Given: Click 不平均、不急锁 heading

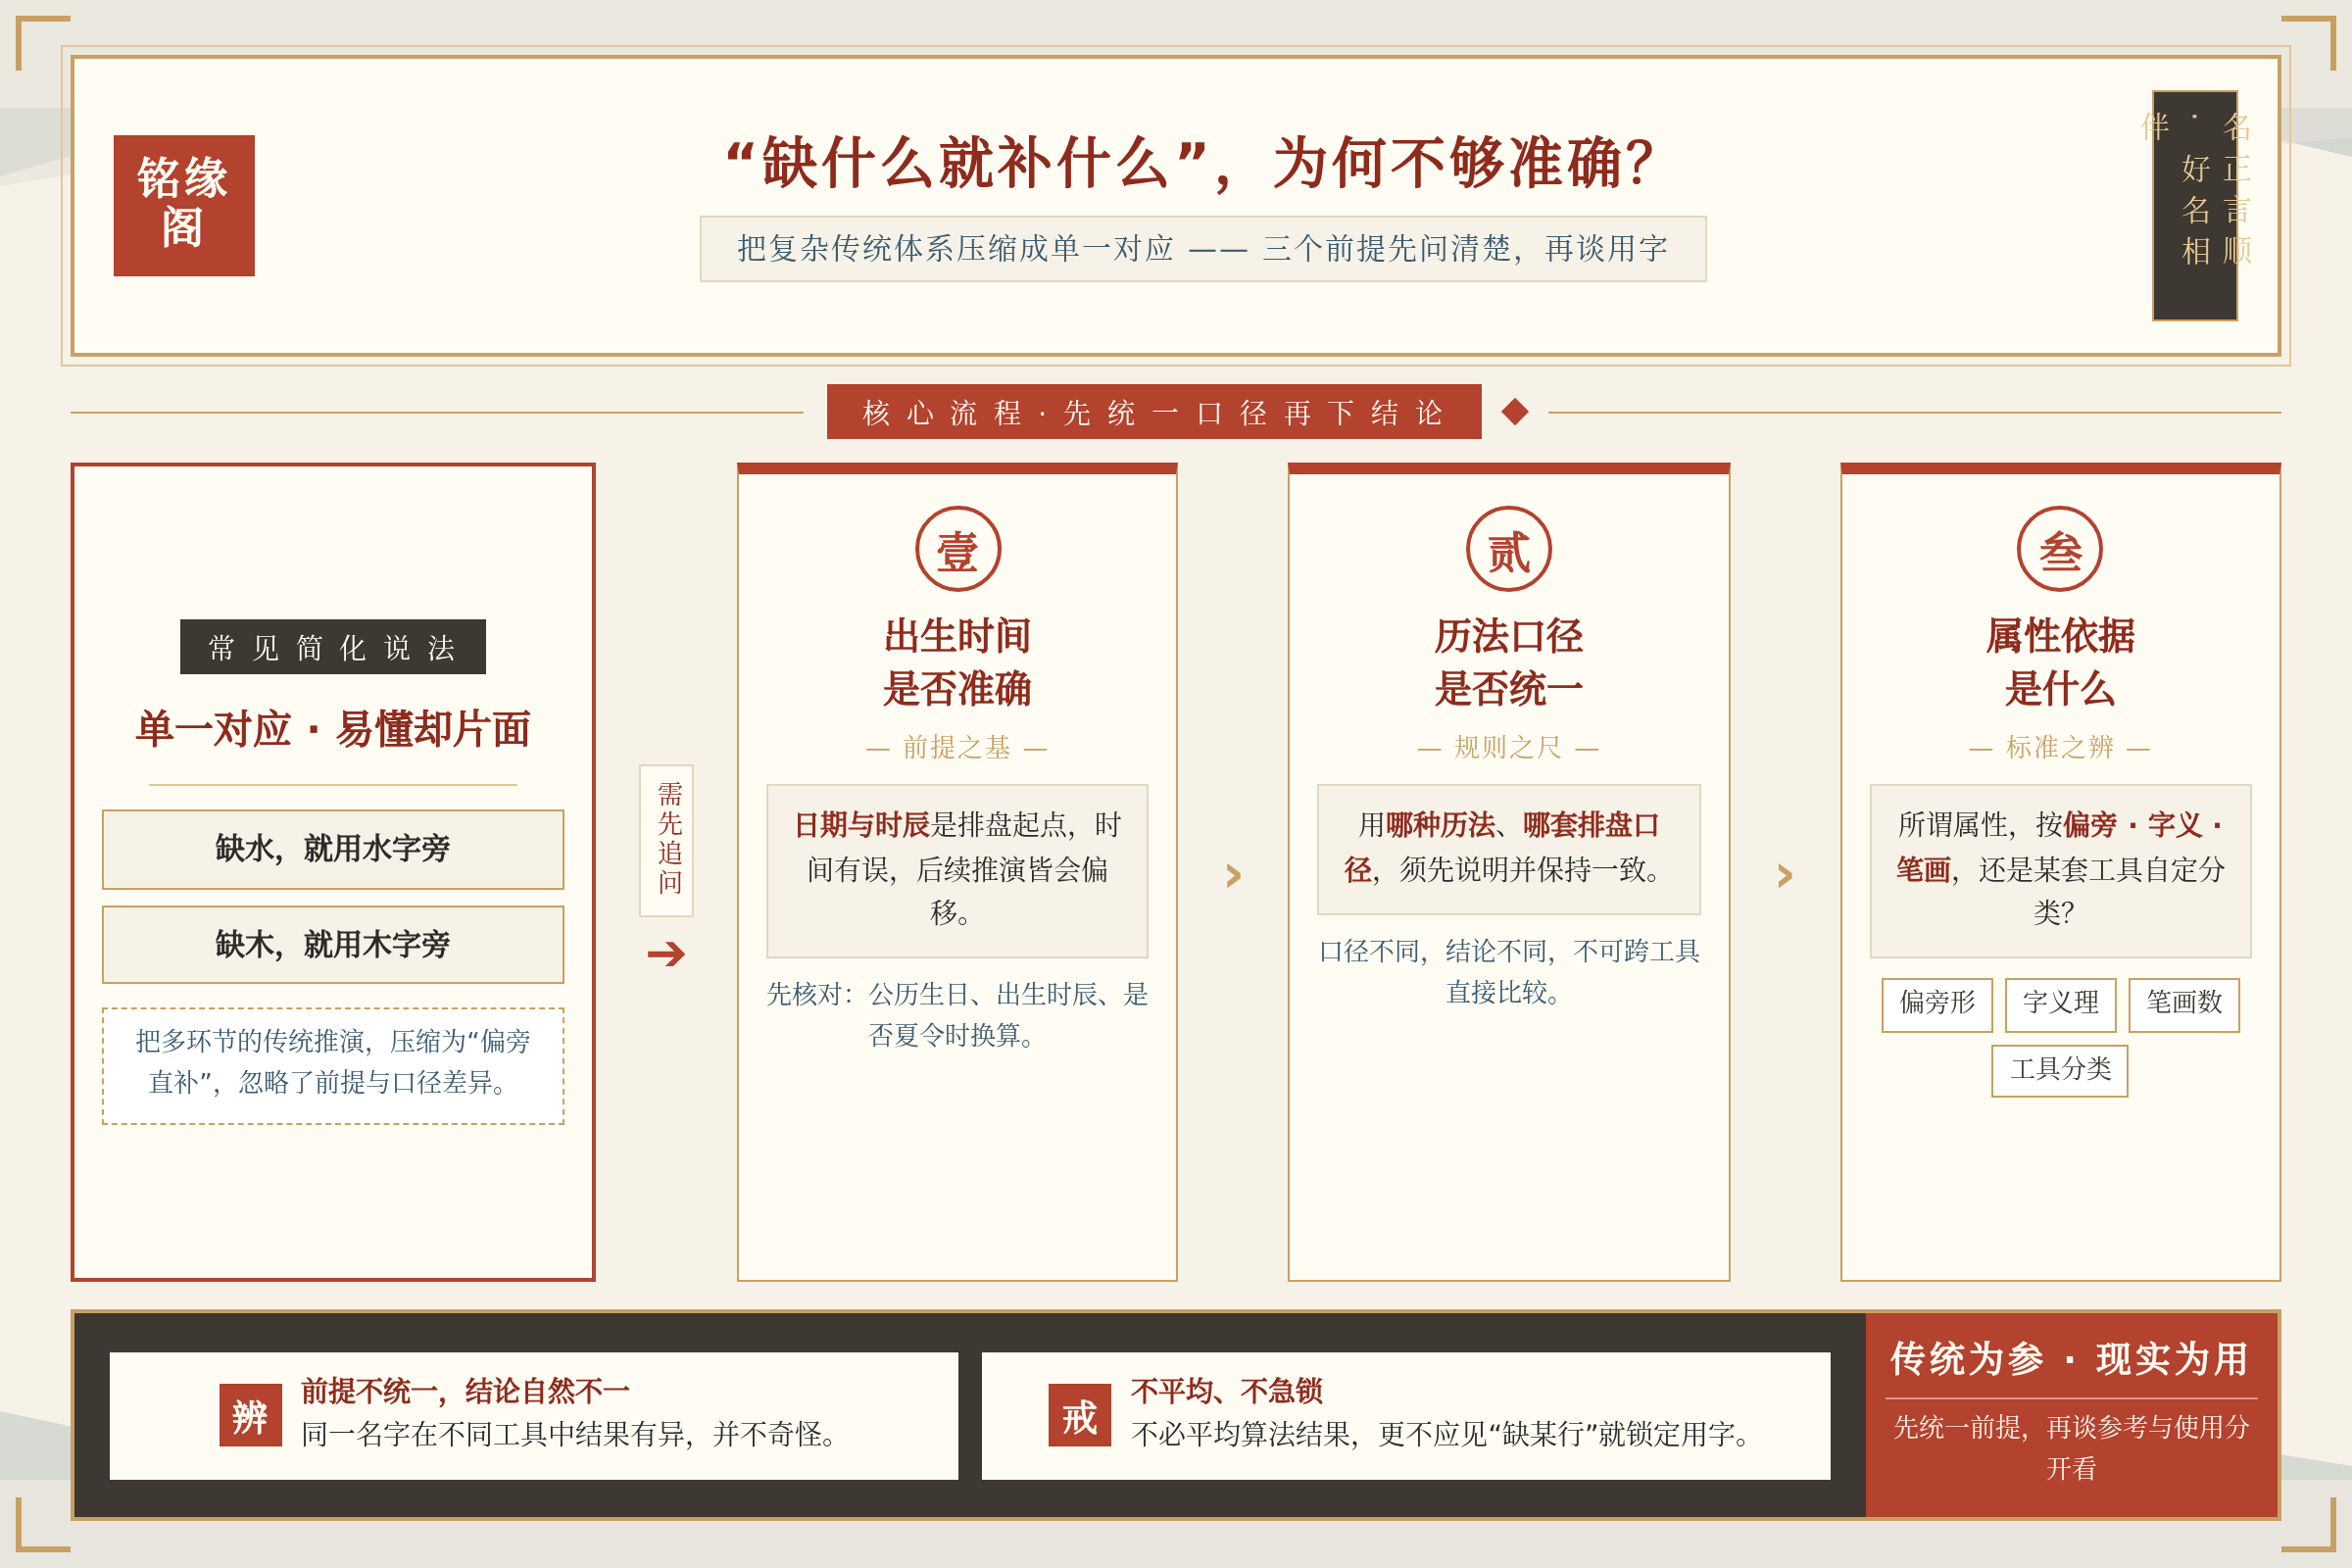Looking at the screenshot, I should 1226,1391.
